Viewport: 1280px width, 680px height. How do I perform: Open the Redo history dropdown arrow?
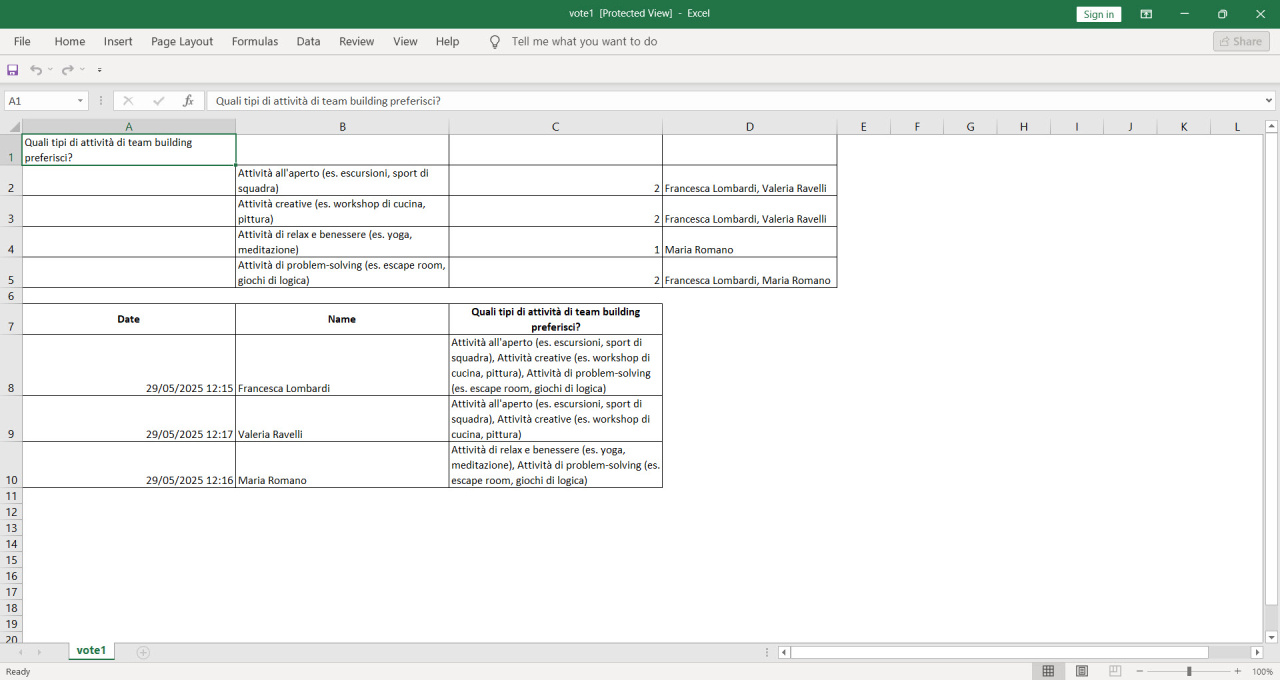(82, 70)
